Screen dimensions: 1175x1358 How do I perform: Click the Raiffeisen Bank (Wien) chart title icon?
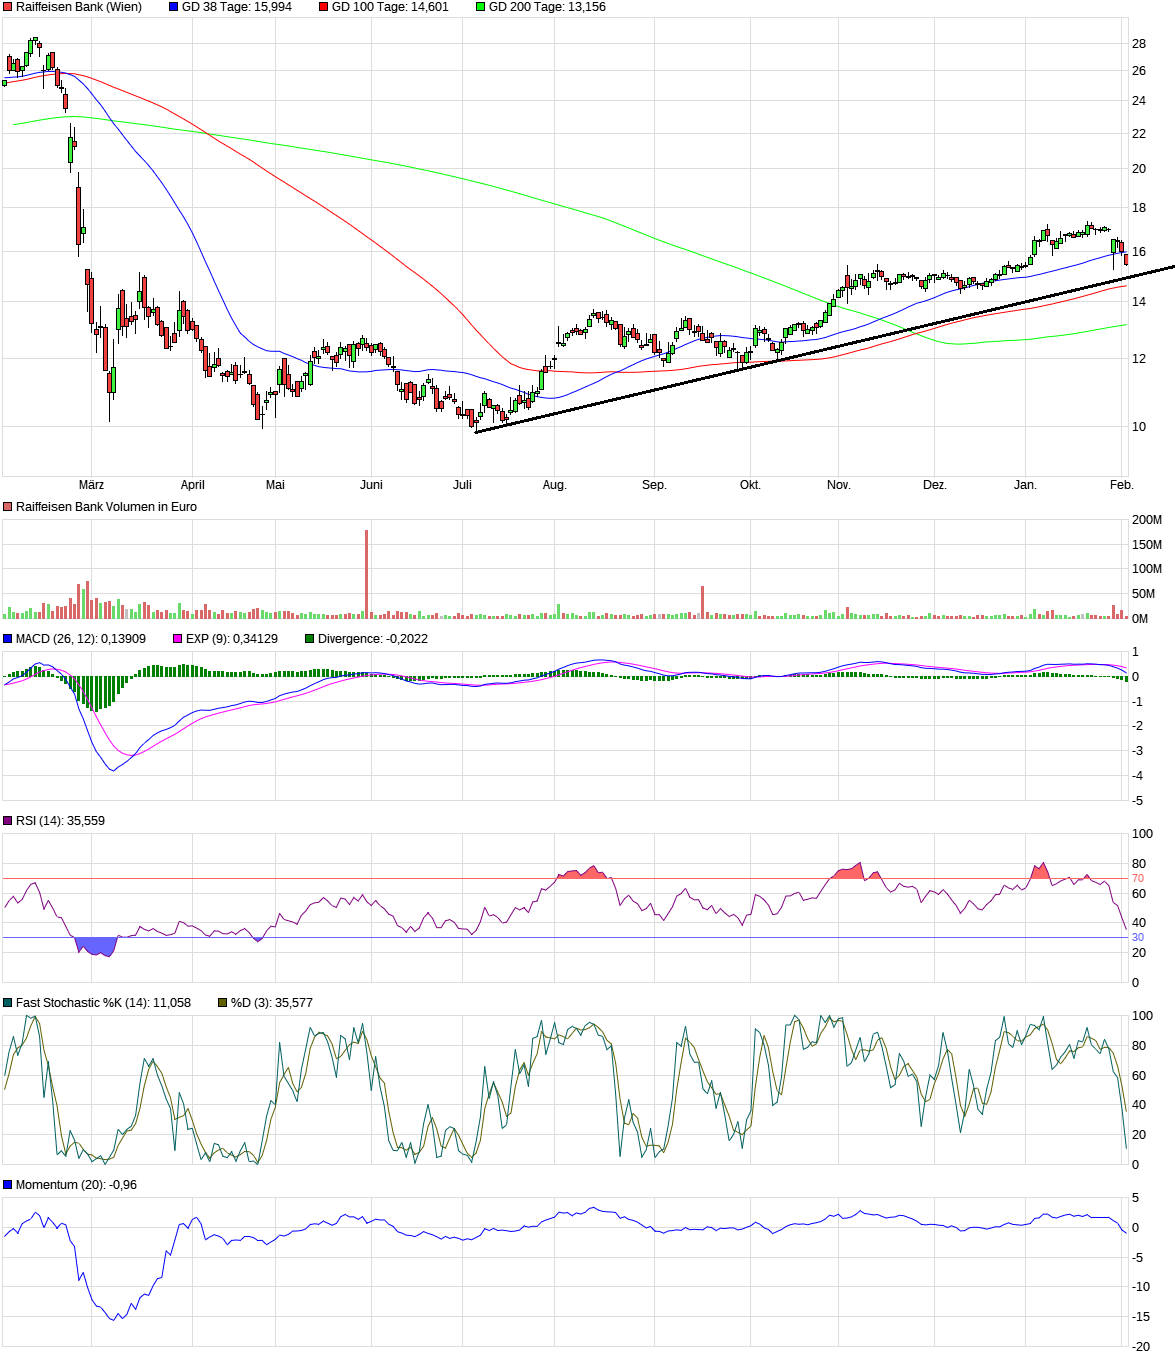8,8
